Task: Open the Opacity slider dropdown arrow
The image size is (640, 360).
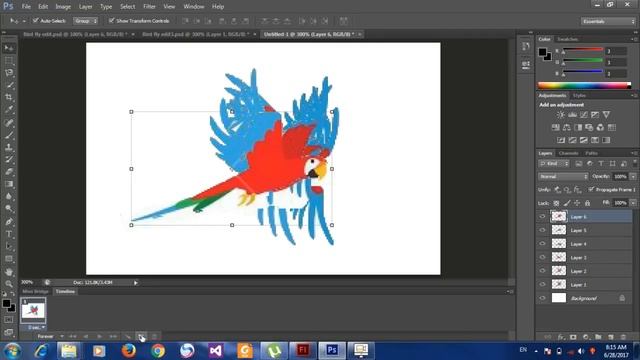Action: (x=633, y=176)
